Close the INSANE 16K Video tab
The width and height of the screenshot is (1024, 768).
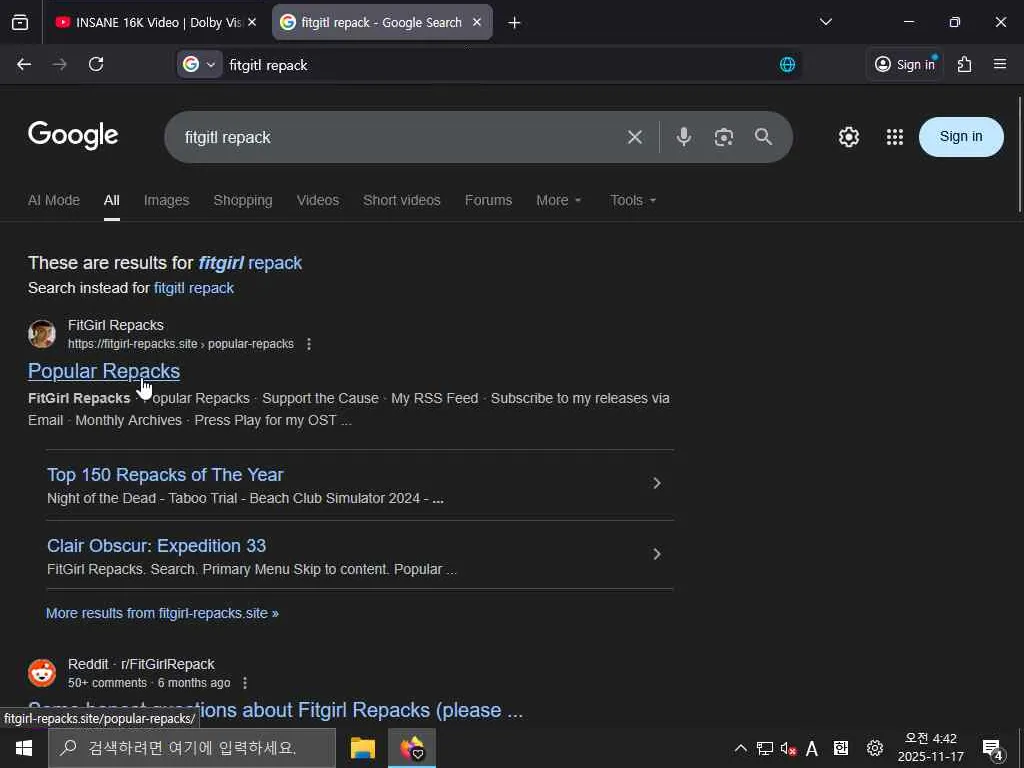(252, 22)
